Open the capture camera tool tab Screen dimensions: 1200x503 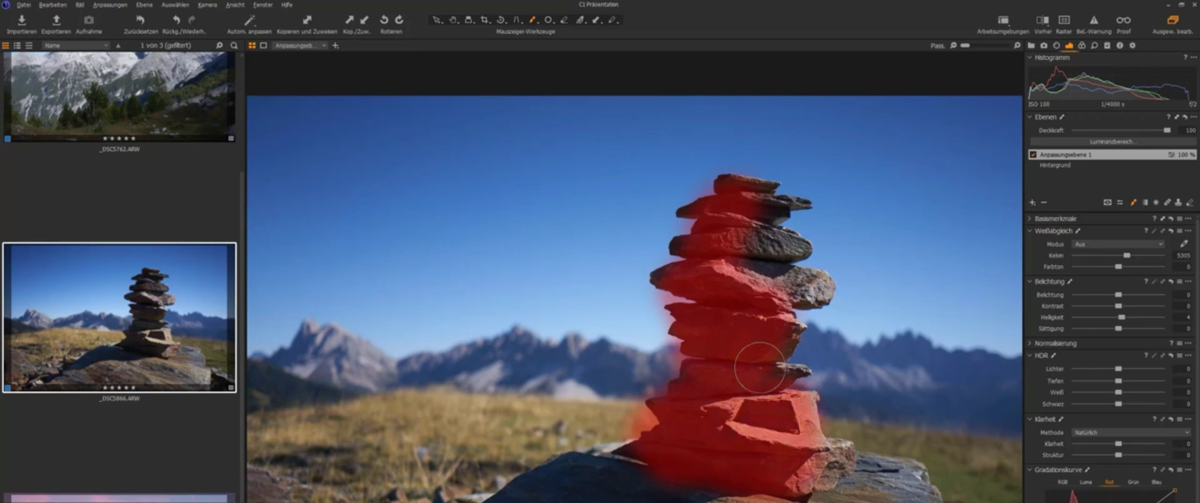[1044, 45]
